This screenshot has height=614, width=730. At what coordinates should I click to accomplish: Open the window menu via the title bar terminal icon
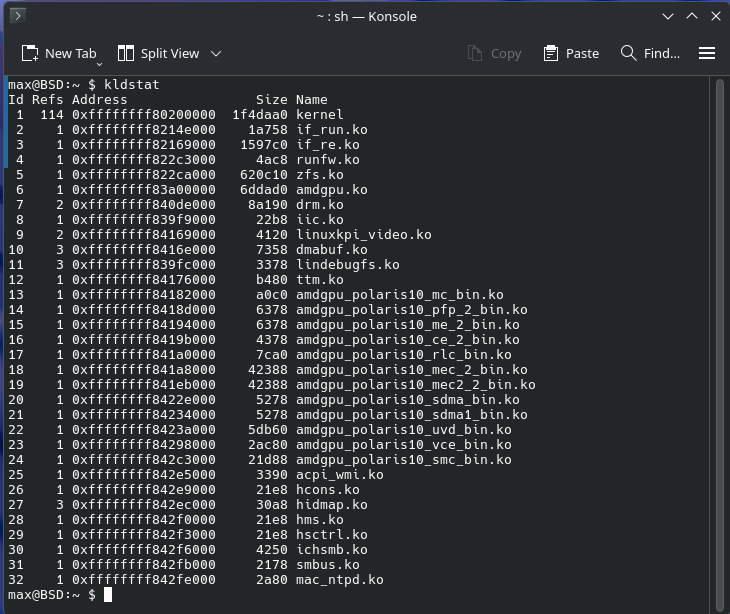tap(17, 16)
